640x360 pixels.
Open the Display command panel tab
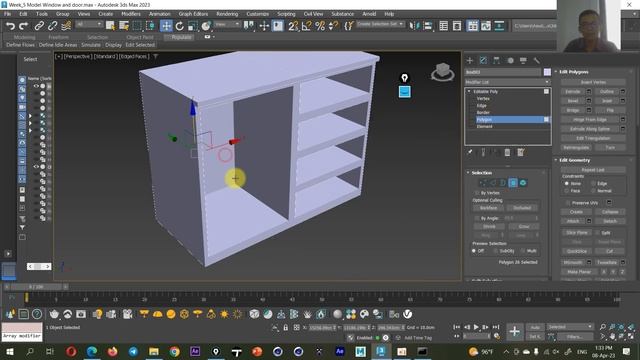point(523,60)
